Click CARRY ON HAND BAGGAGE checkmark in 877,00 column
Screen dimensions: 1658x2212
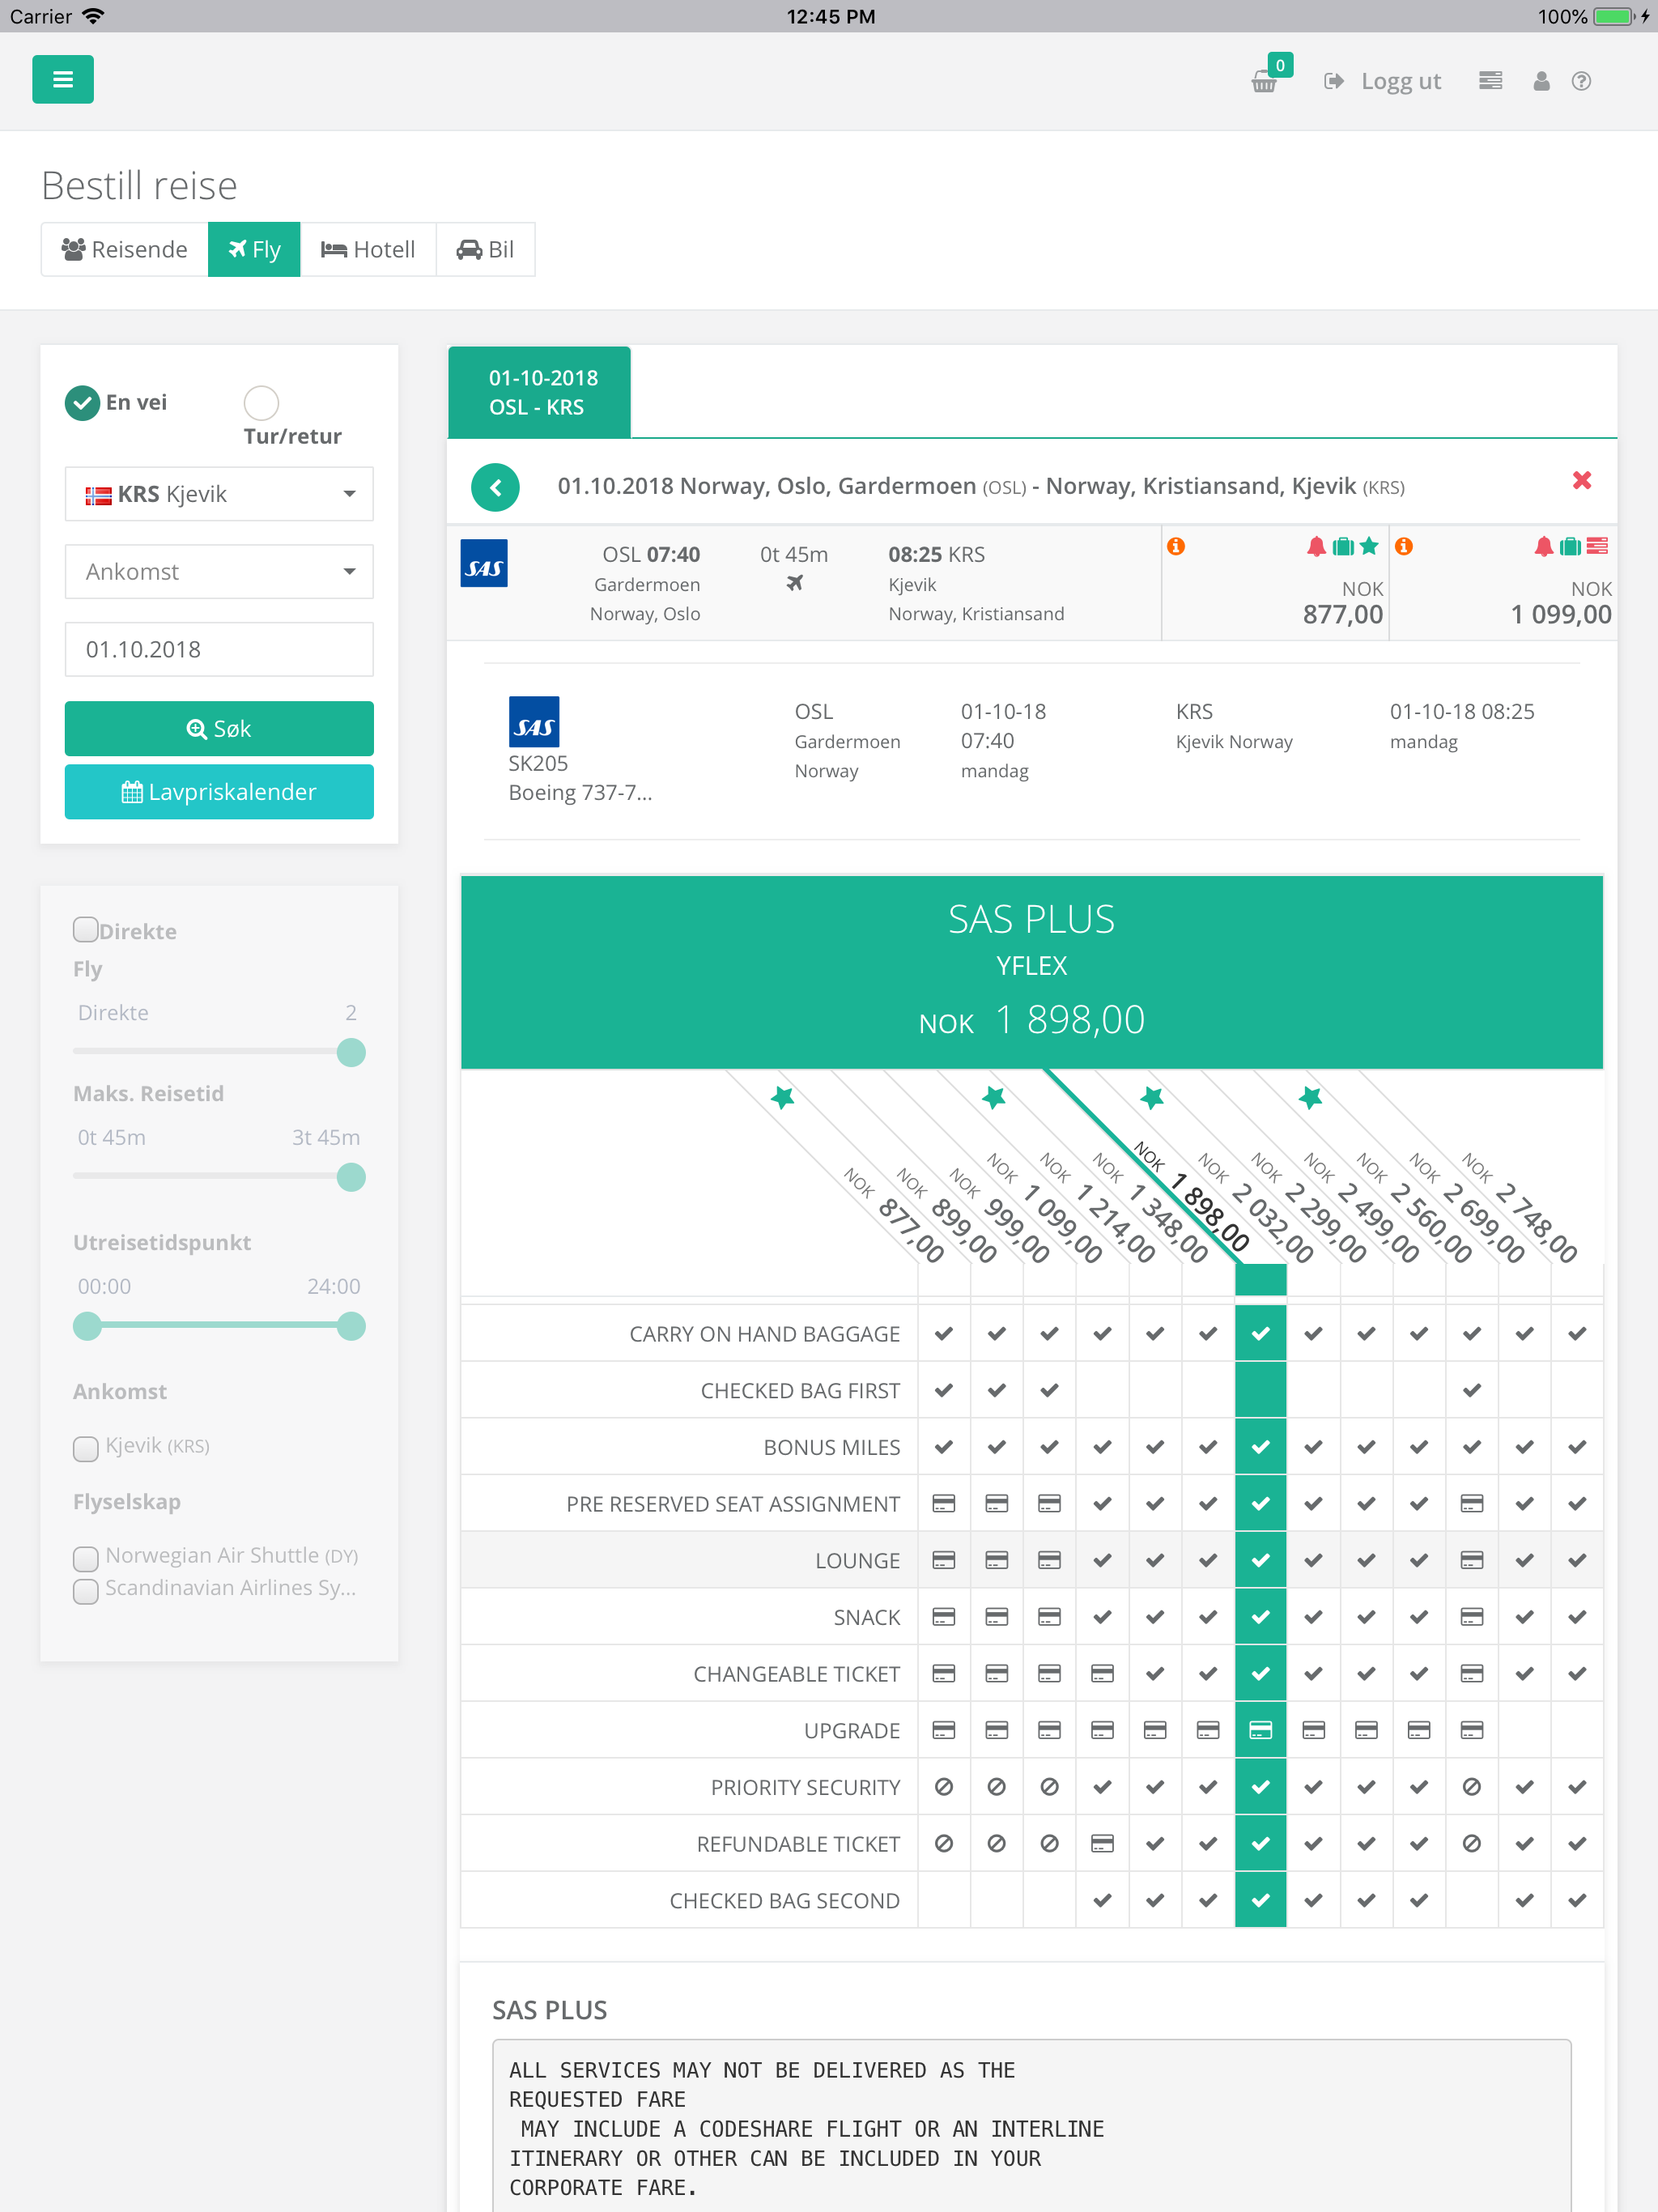943,1333
